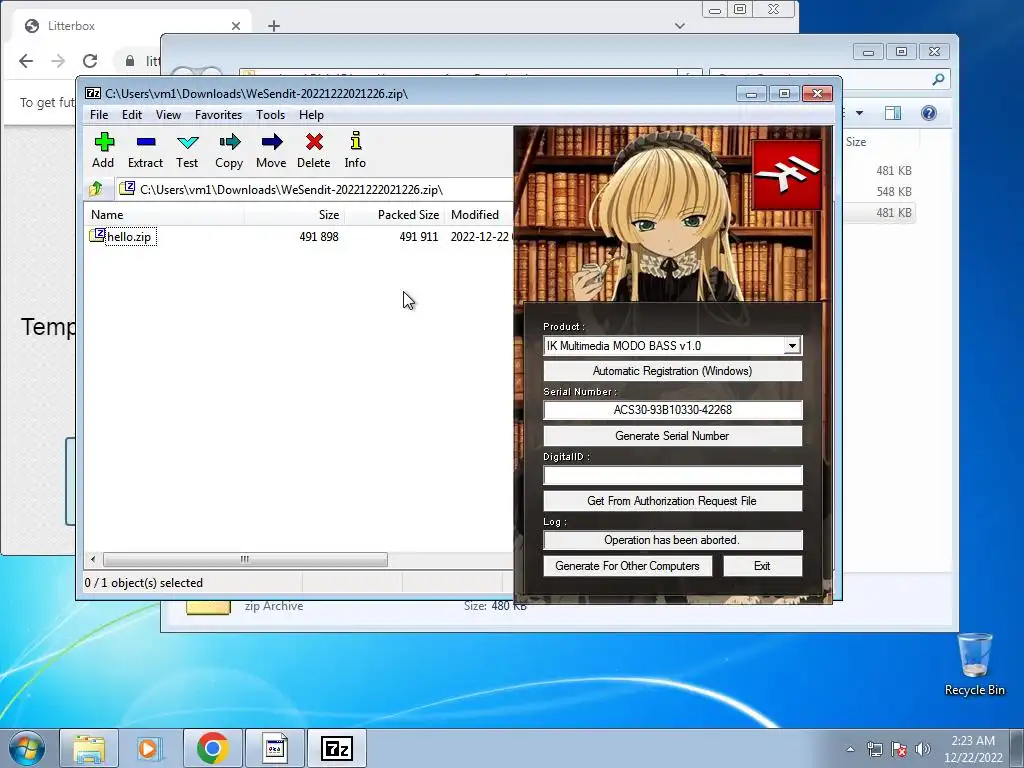The width and height of the screenshot is (1024, 768).
Task: Go up one folder level in 7-Zip
Action: click(x=96, y=189)
